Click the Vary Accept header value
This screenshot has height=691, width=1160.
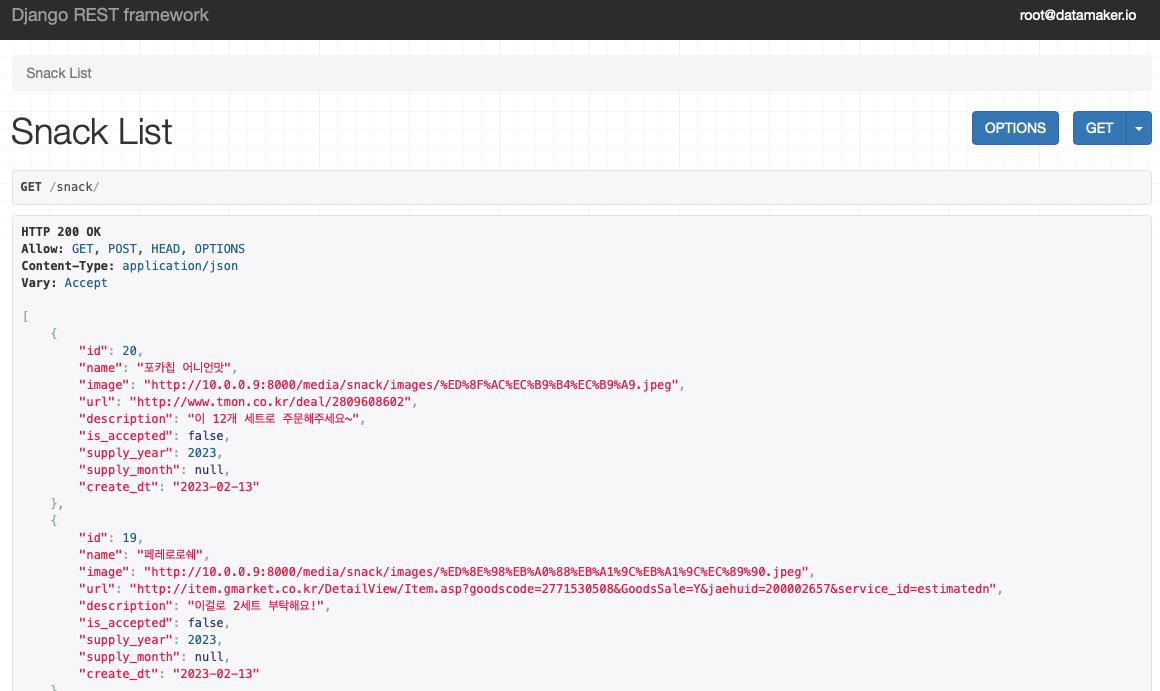tap(86, 283)
